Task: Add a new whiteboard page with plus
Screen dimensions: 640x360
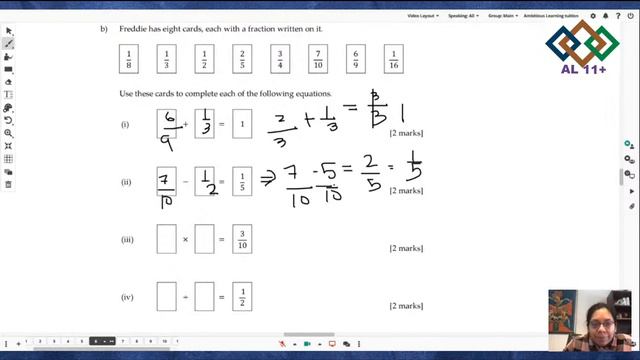Action: click(x=18, y=344)
